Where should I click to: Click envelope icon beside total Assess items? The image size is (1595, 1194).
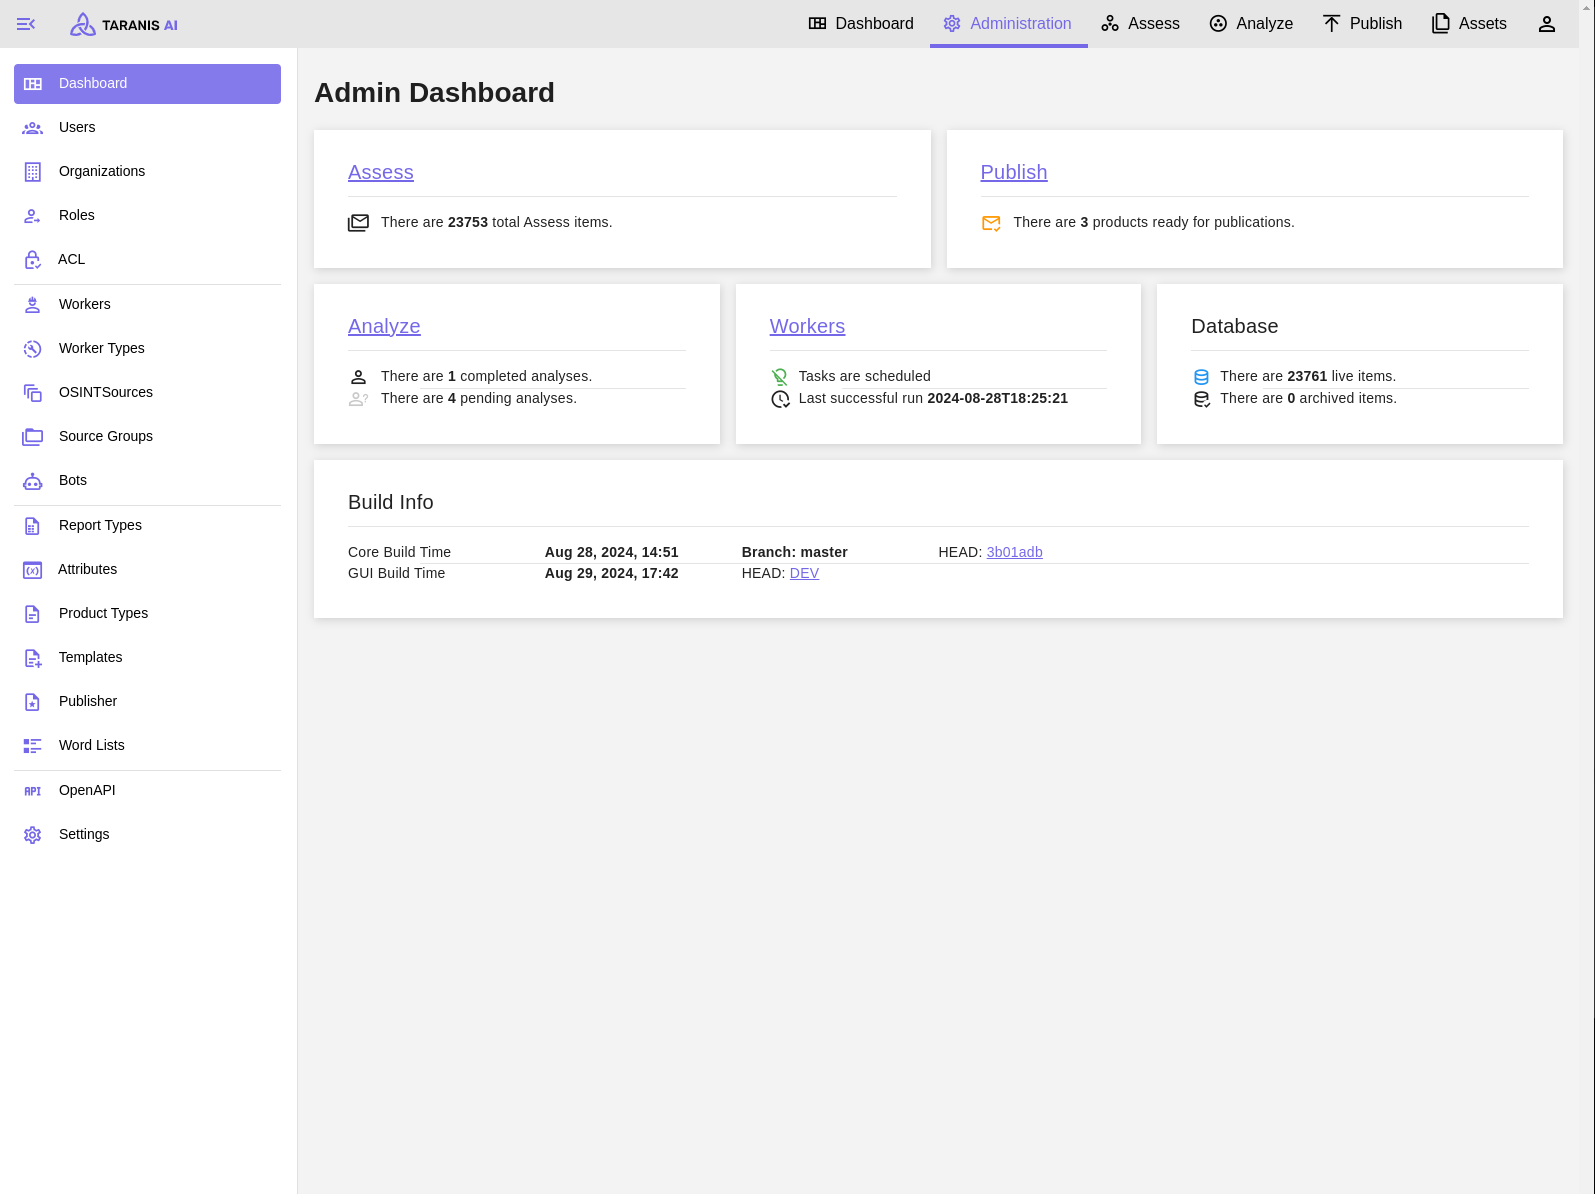coord(358,223)
